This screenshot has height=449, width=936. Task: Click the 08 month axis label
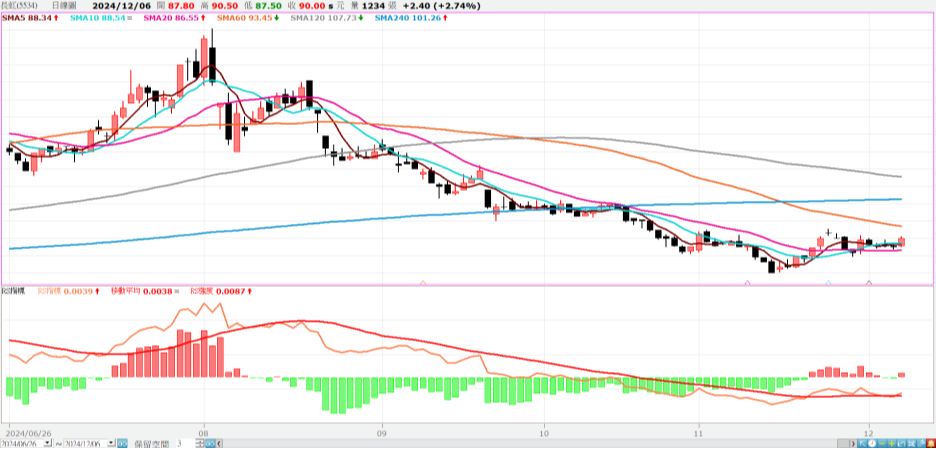coord(204,431)
